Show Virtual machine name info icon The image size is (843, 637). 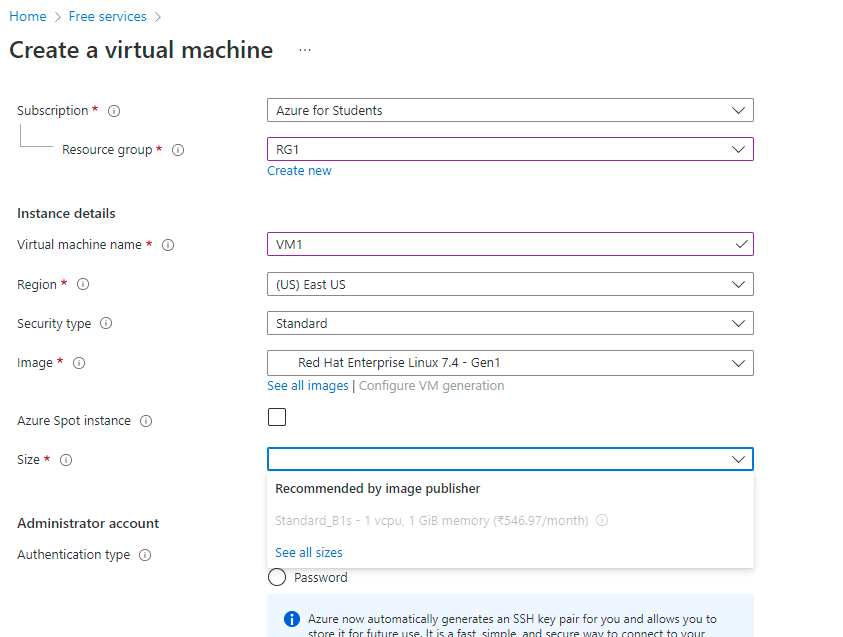pyautogui.click(x=168, y=245)
